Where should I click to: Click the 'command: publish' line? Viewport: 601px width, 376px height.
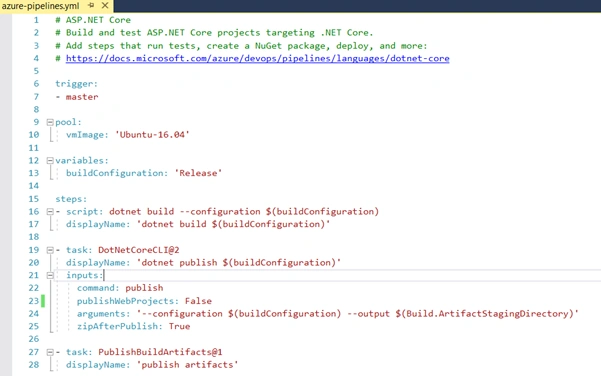[120, 288]
